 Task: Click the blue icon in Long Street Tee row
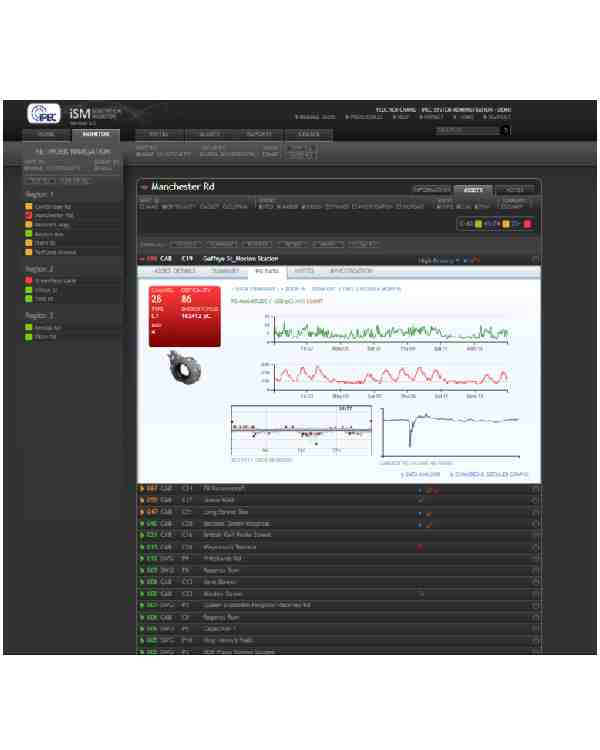pyautogui.click(x=420, y=514)
